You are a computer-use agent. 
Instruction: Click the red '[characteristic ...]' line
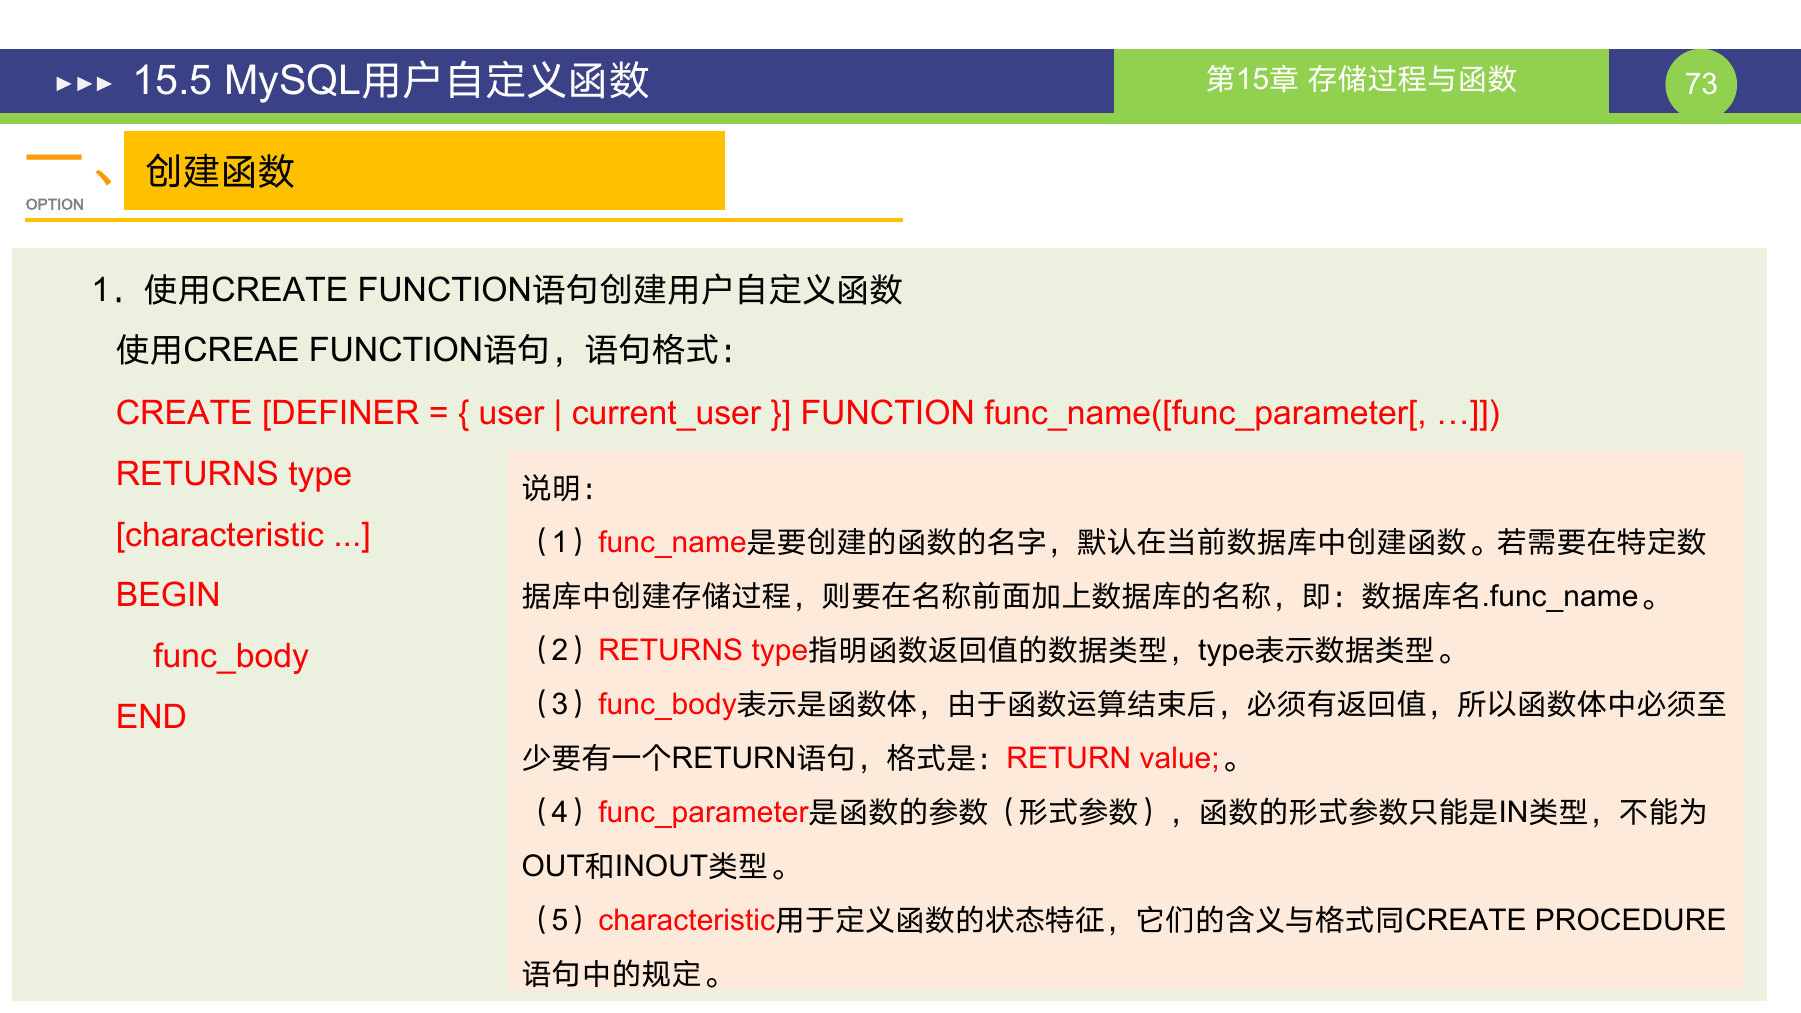pos(243,535)
